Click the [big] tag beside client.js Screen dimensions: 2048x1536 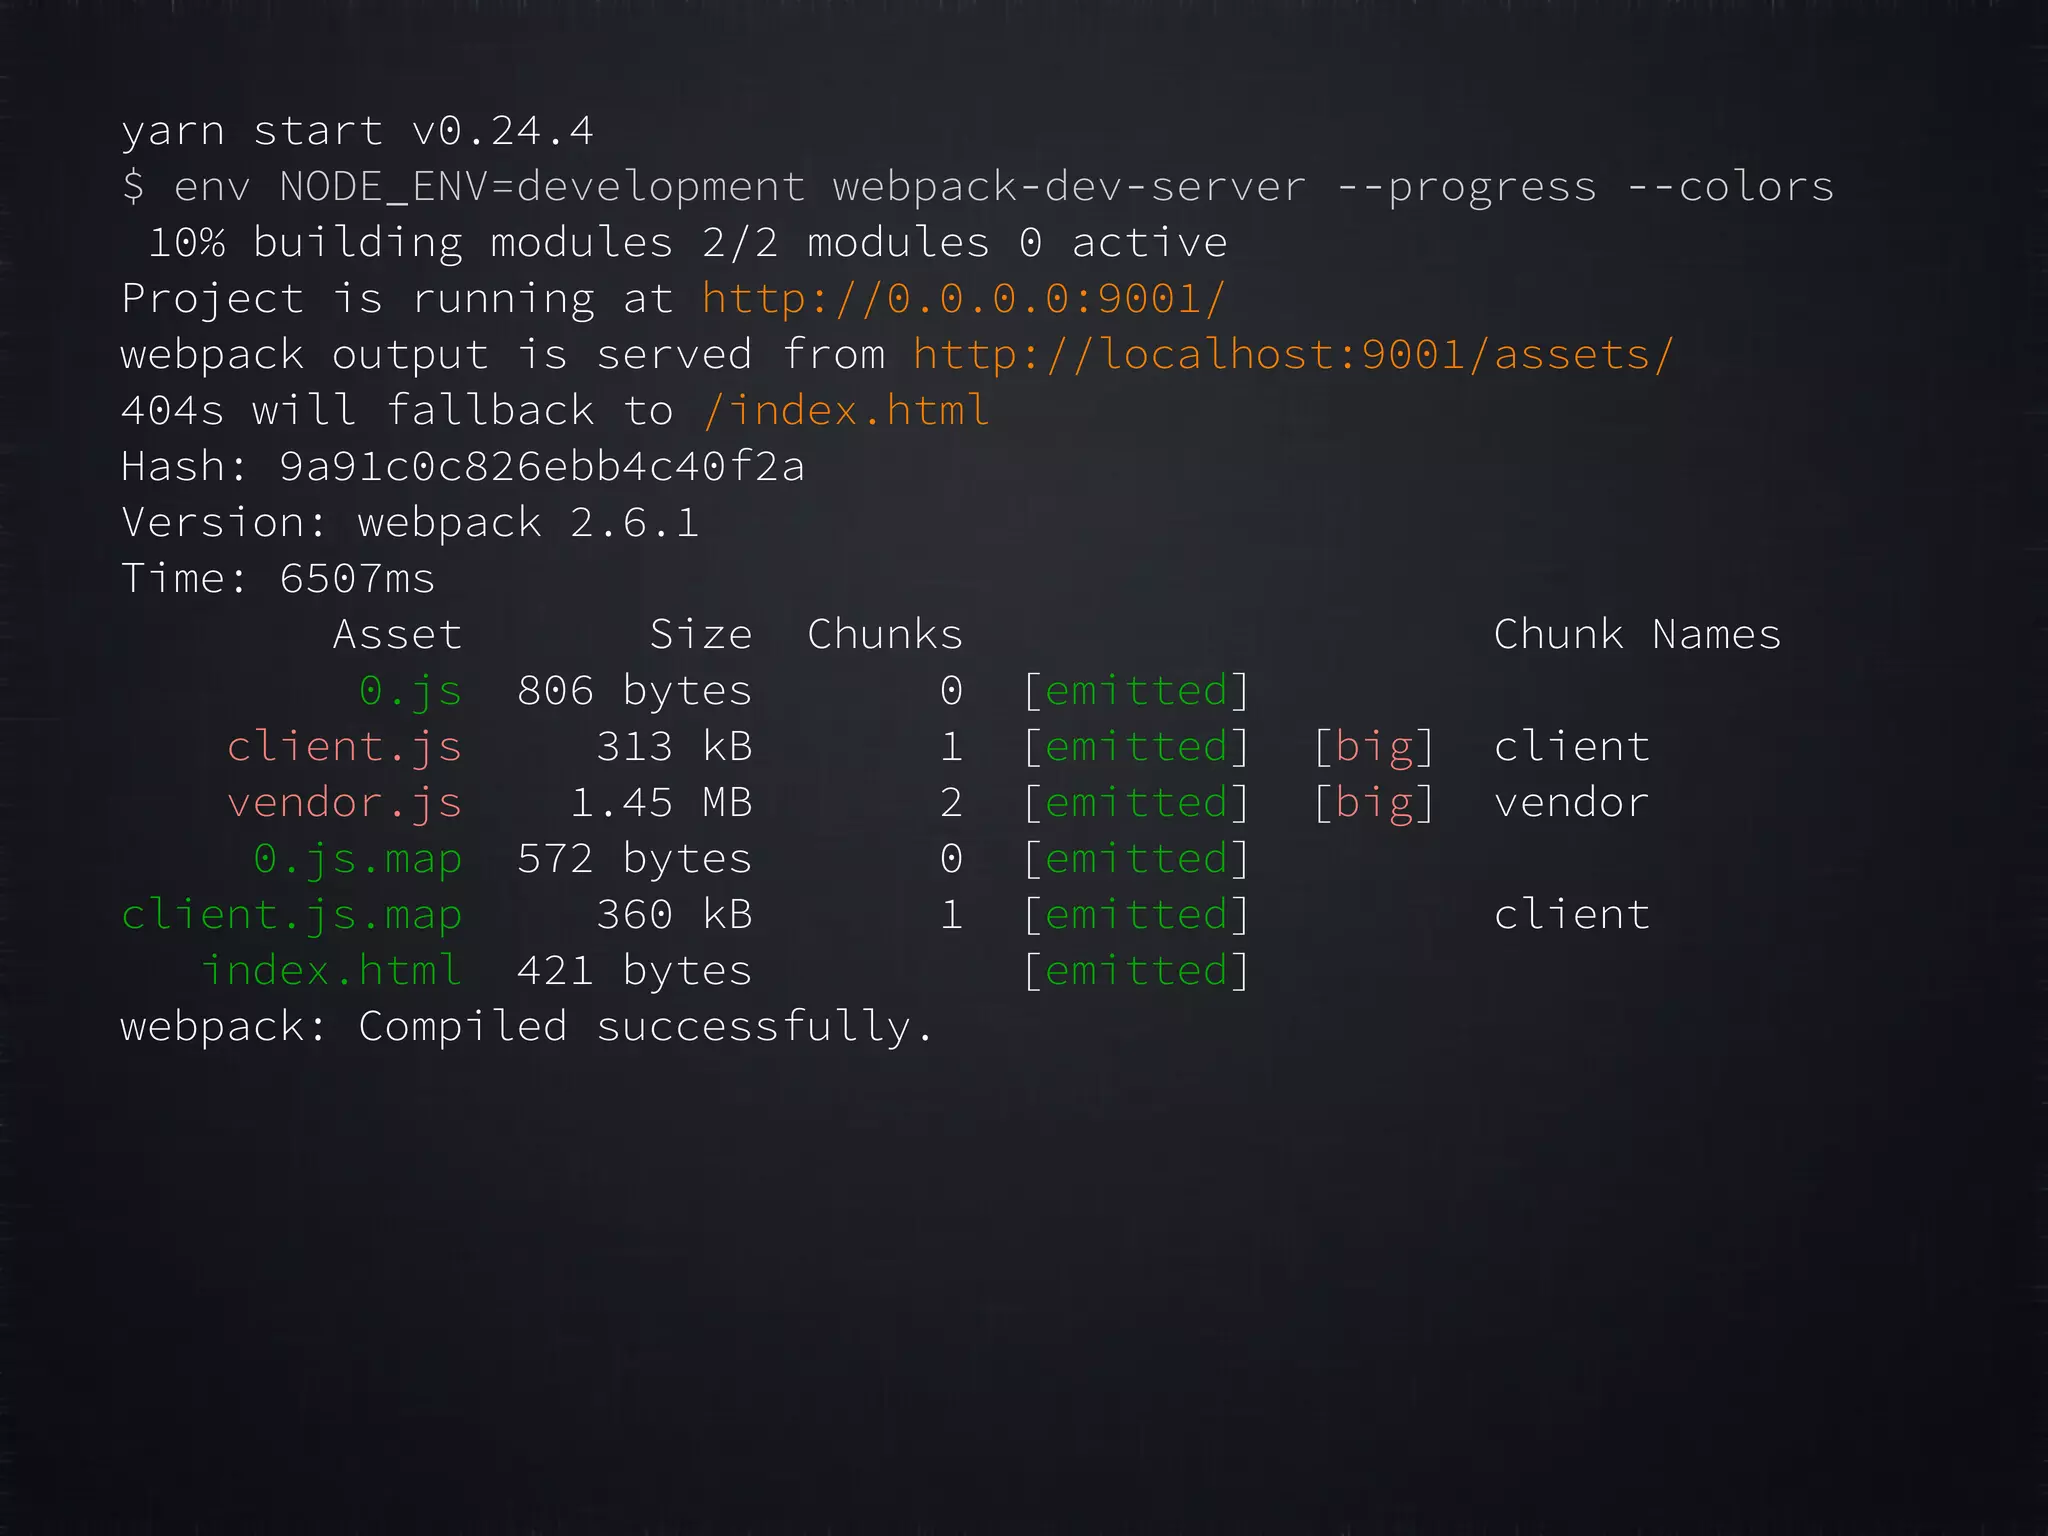click(1374, 747)
